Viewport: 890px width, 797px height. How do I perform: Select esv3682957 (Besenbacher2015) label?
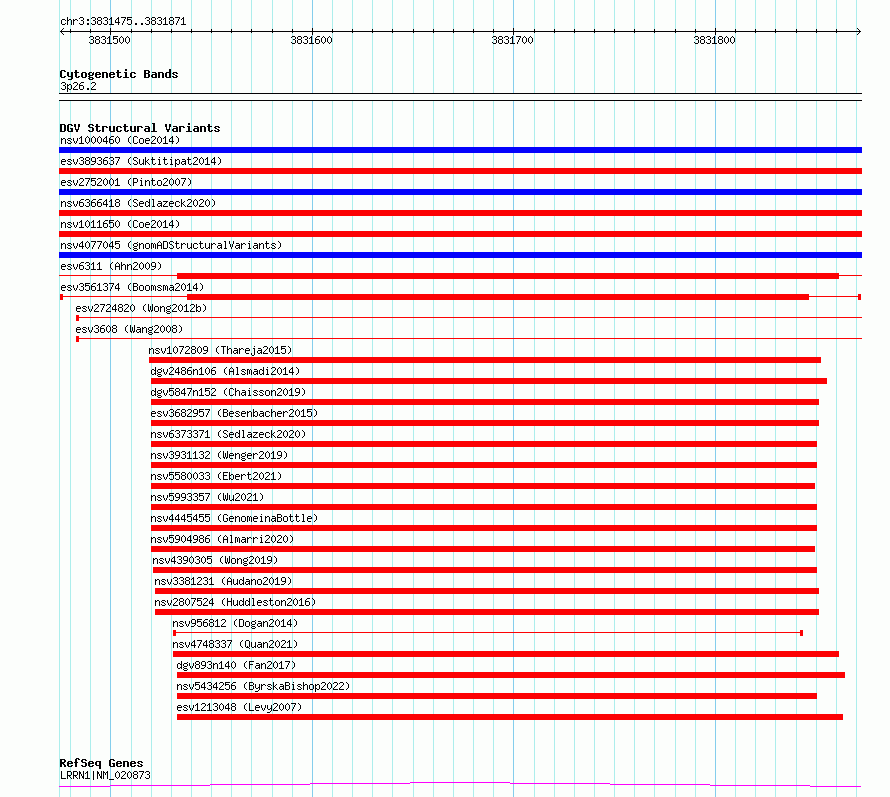[x=234, y=413]
